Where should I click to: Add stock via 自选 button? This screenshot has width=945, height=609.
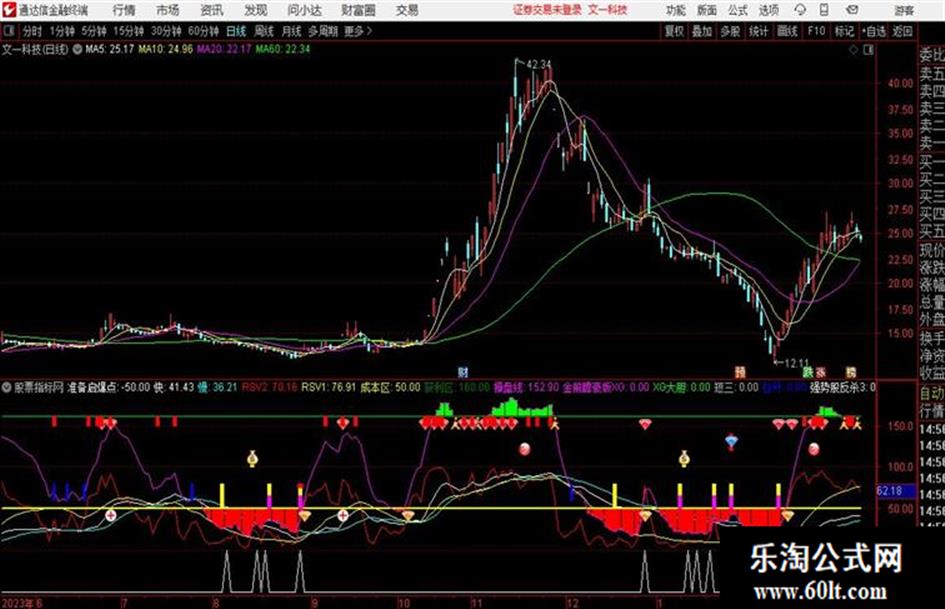pos(873,31)
